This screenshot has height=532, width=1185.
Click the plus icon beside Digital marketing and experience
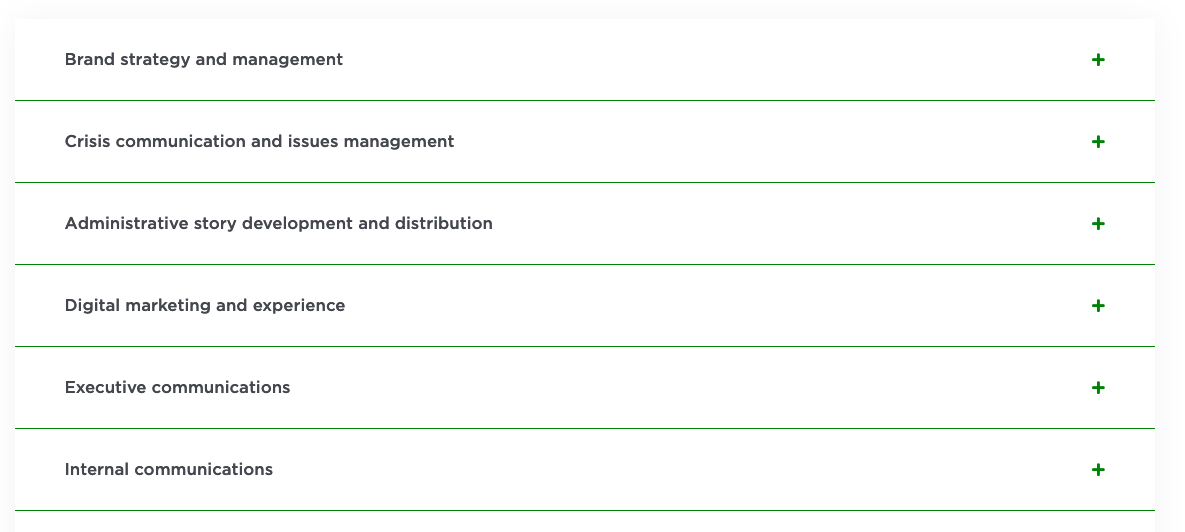1098,306
